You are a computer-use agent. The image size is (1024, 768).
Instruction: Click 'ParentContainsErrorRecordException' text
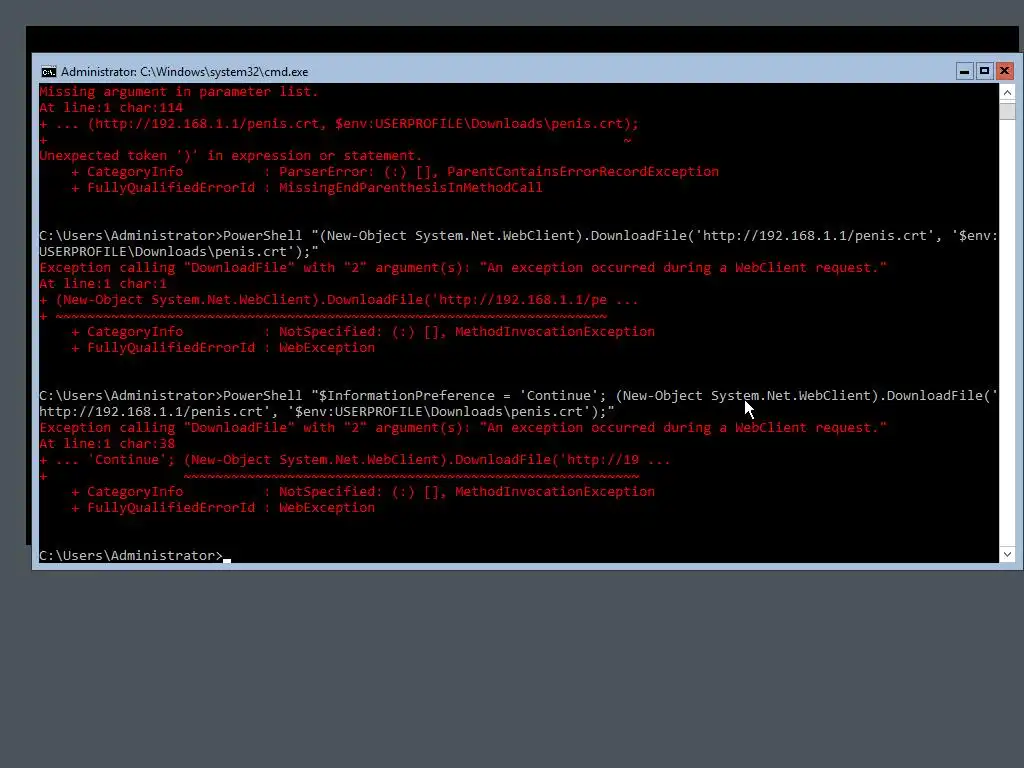[x=583, y=171]
